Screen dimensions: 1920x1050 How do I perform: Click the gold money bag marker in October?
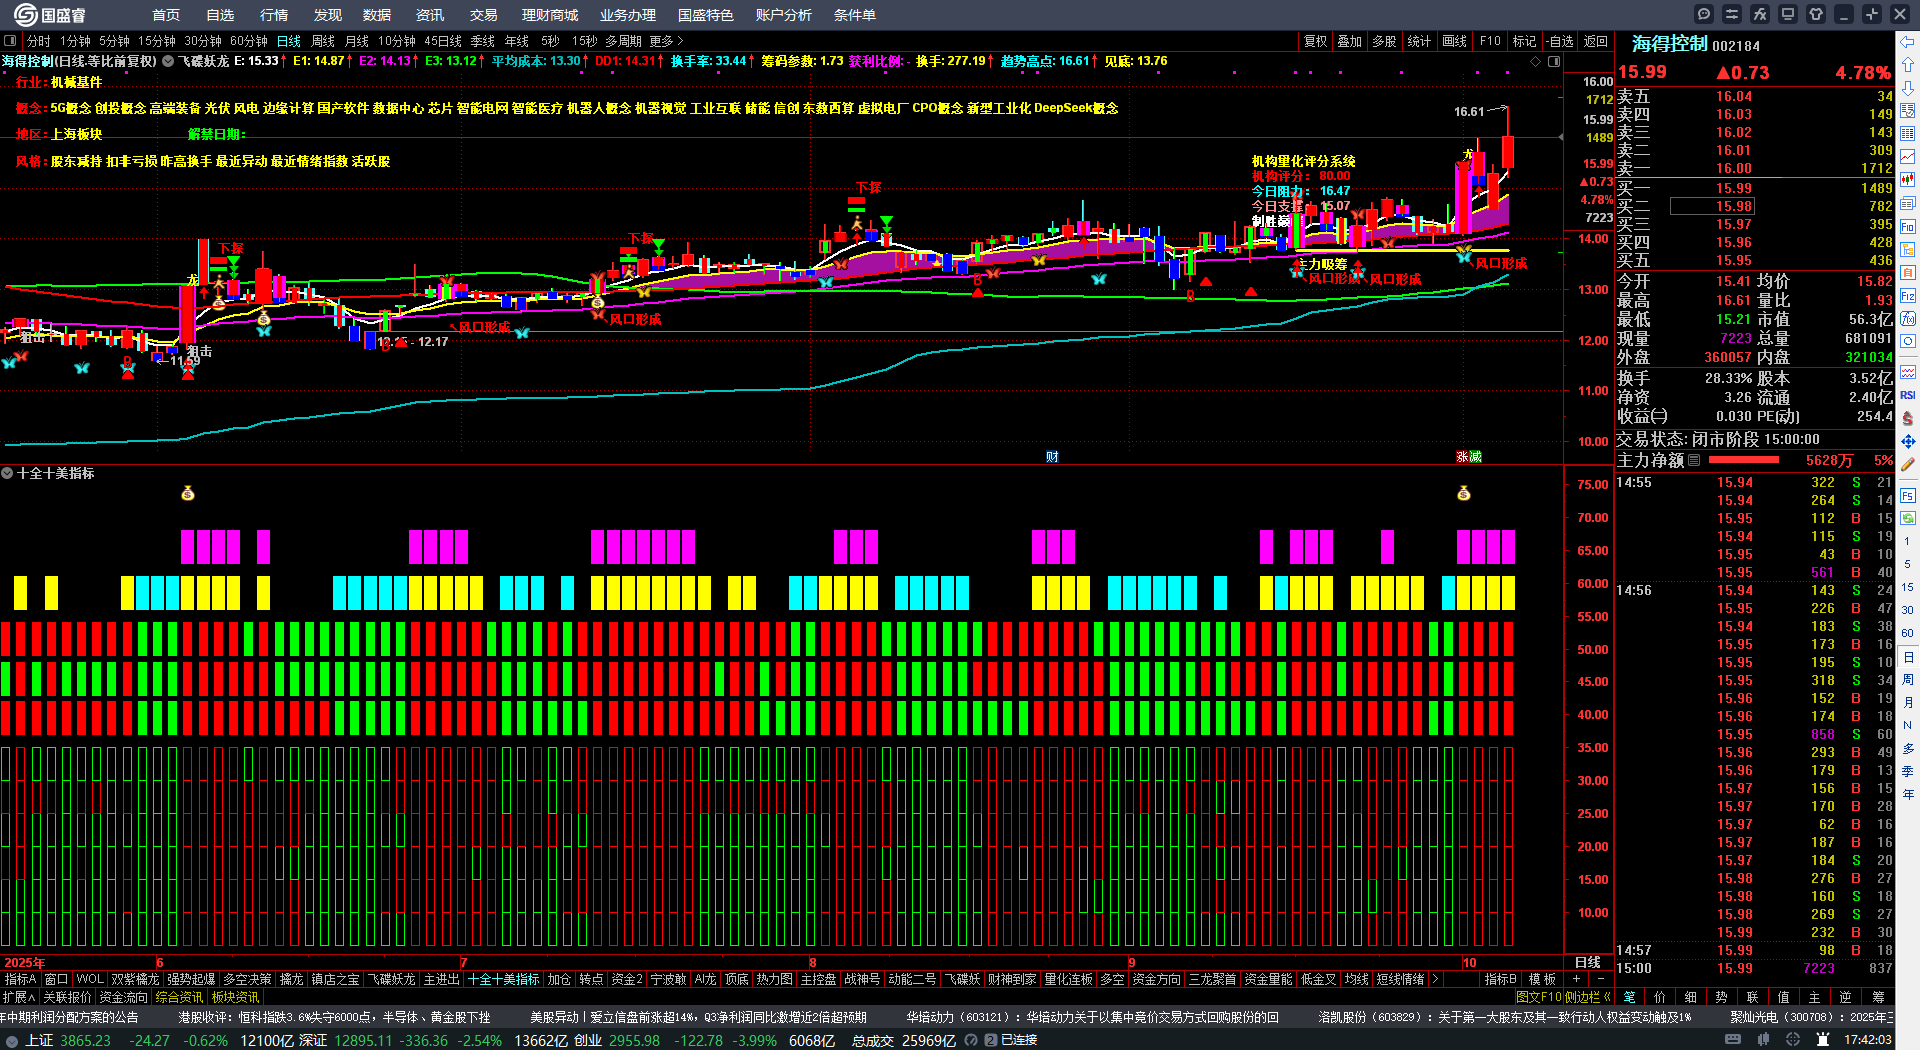click(x=1464, y=493)
